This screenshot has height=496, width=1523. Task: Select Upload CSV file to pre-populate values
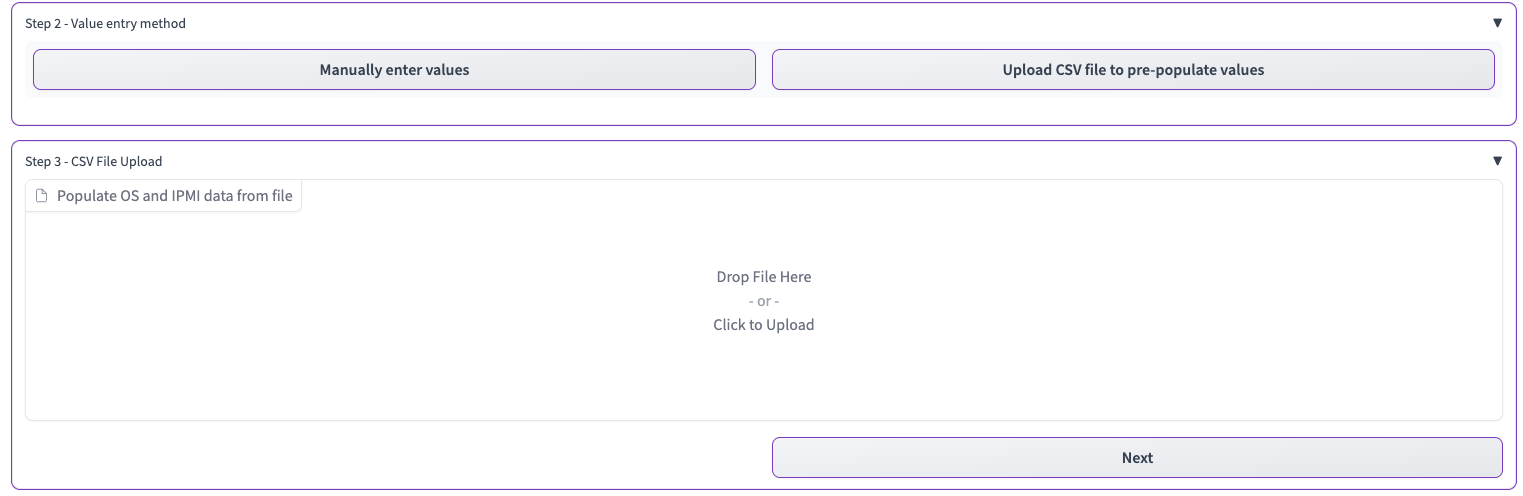tap(1133, 70)
